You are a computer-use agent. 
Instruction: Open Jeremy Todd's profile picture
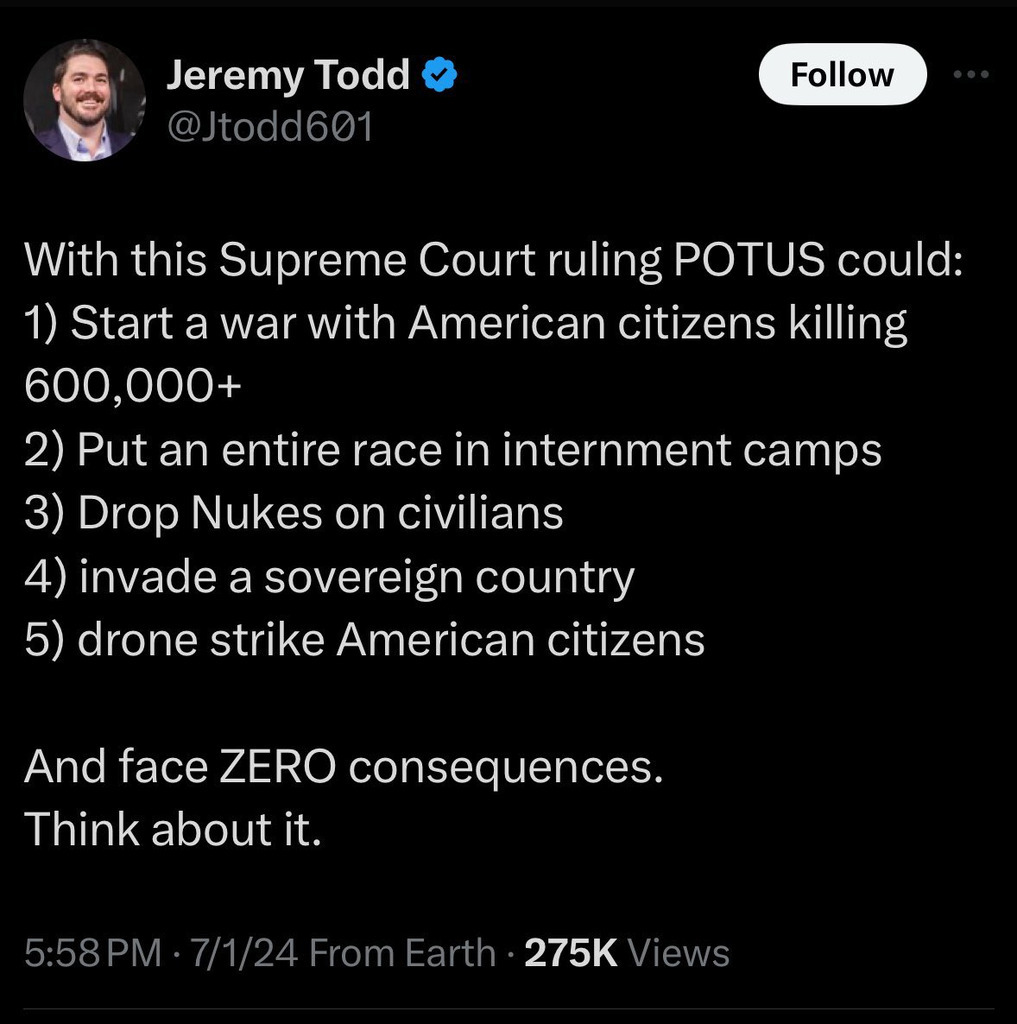tap(84, 100)
